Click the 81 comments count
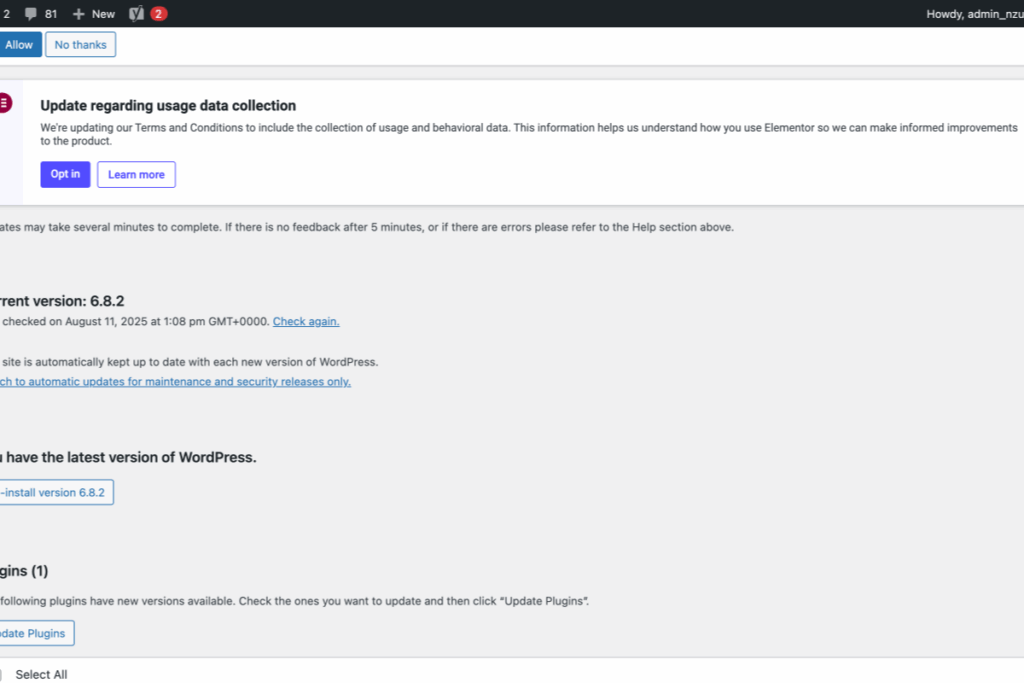The image size is (1024, 683). coord(51,14)
